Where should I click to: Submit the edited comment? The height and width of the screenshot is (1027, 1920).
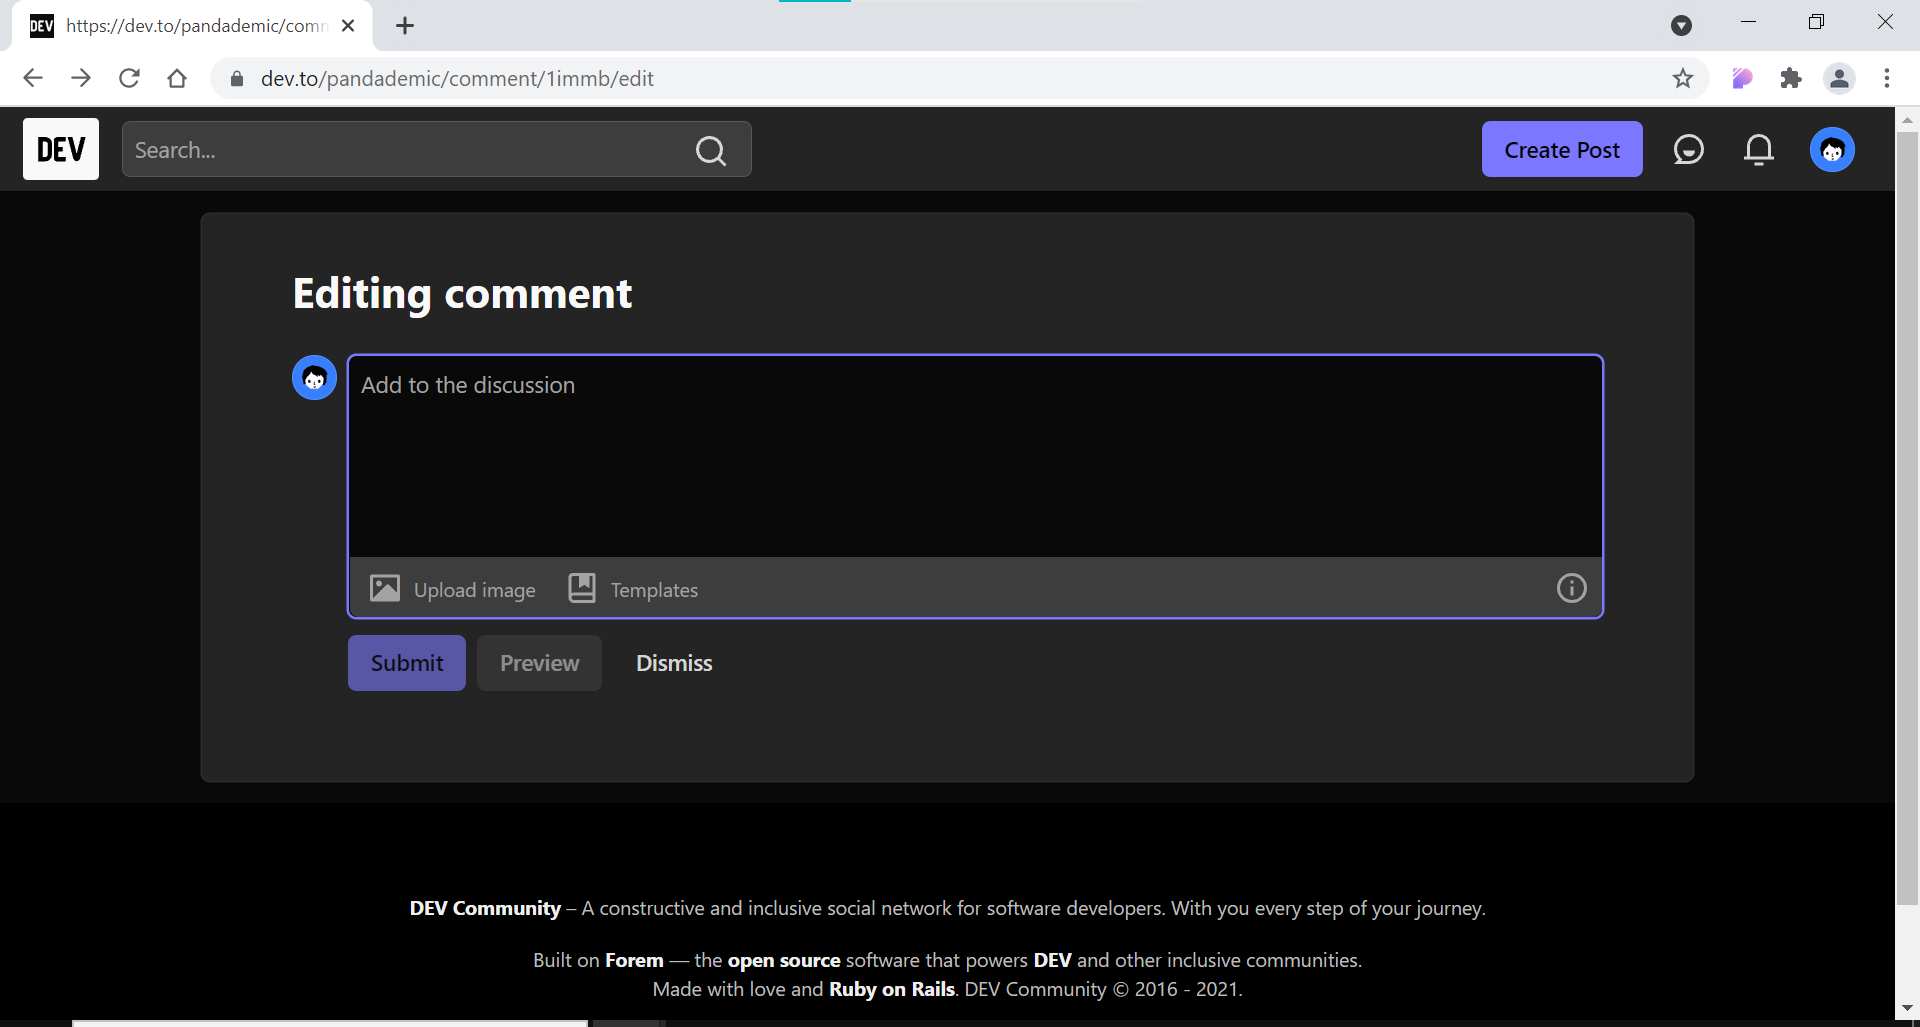tap(406, 662)
